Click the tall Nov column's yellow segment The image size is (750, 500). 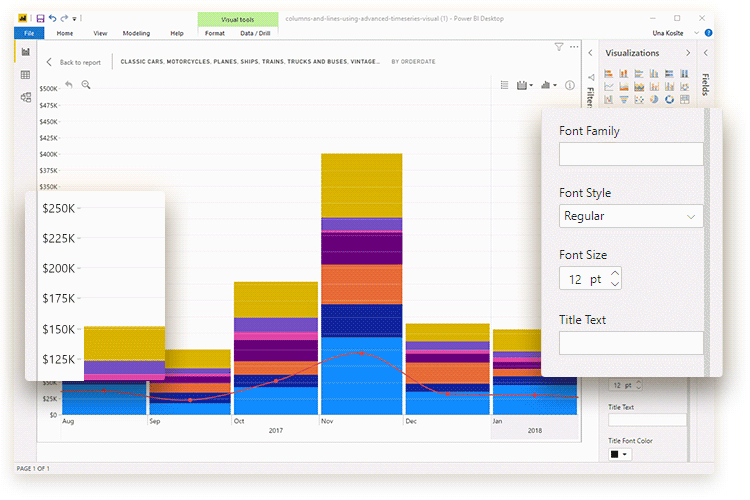362,185
